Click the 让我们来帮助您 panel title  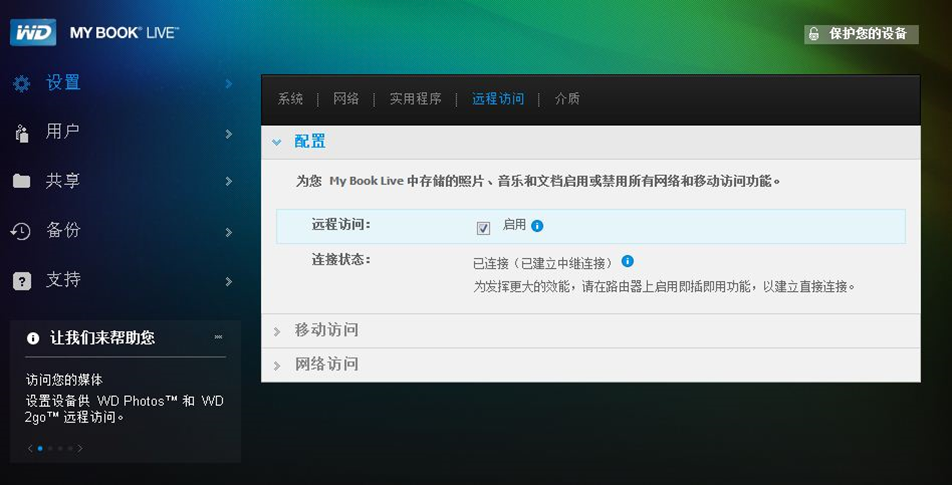(x=102, y=338)
